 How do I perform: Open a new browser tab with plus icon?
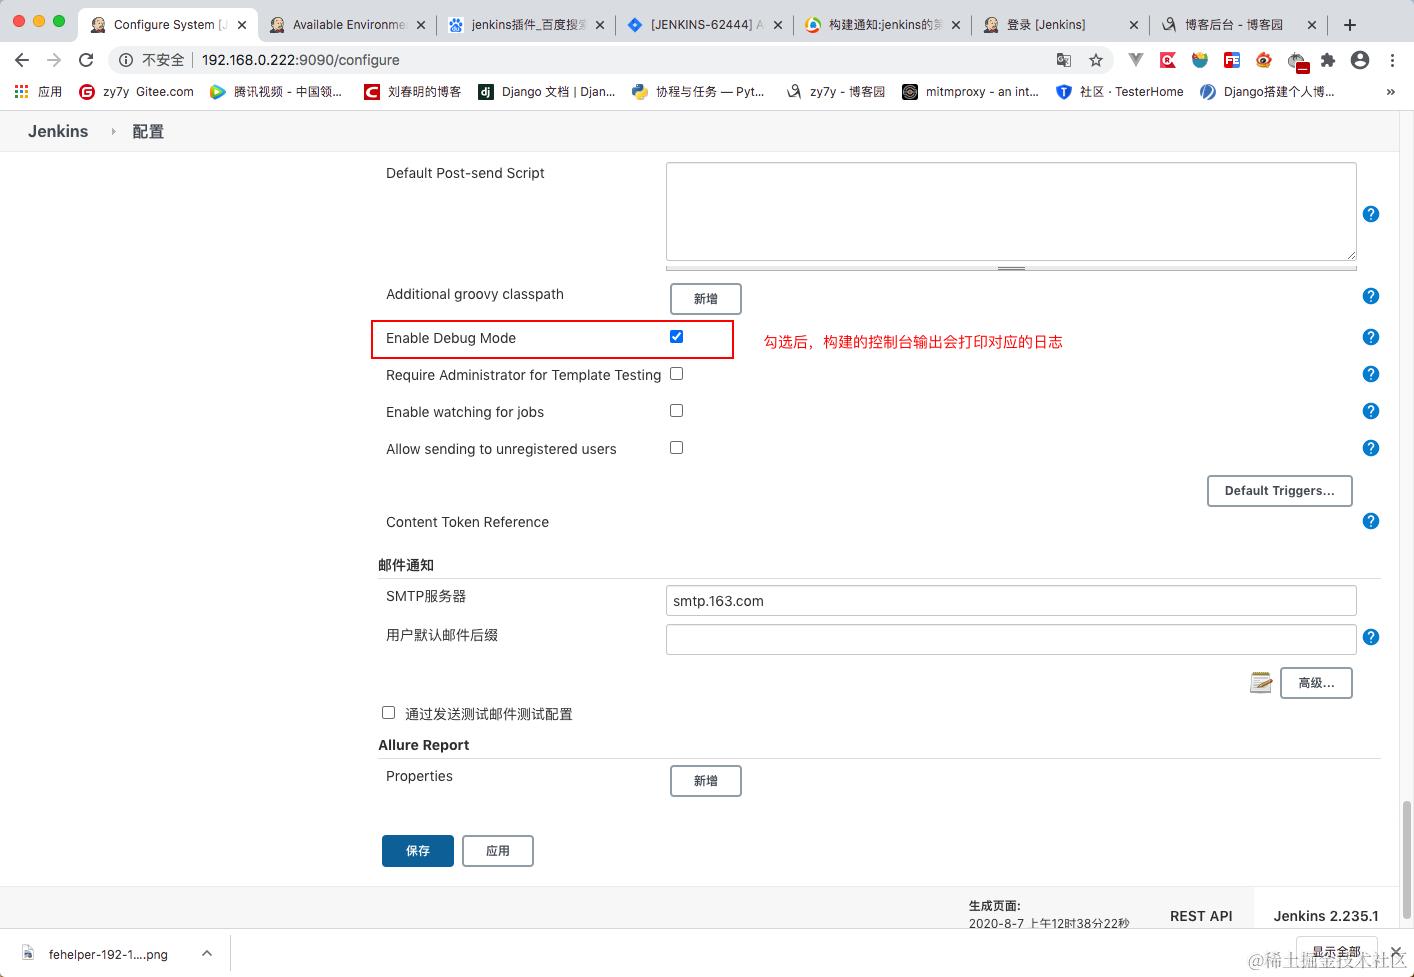pos(1350,24)
